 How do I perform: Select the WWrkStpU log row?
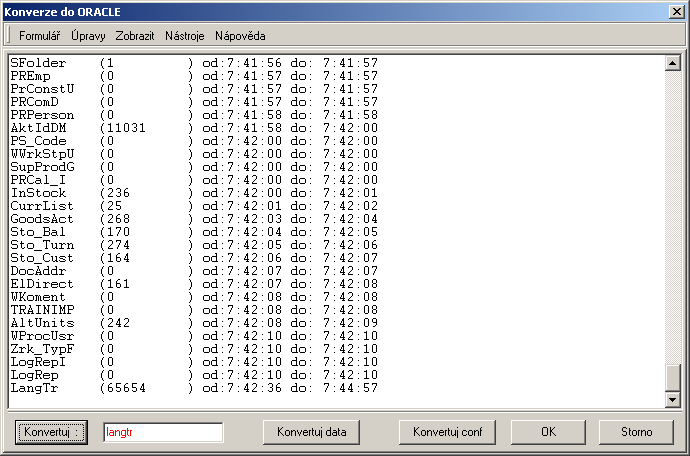pos(194,154)
